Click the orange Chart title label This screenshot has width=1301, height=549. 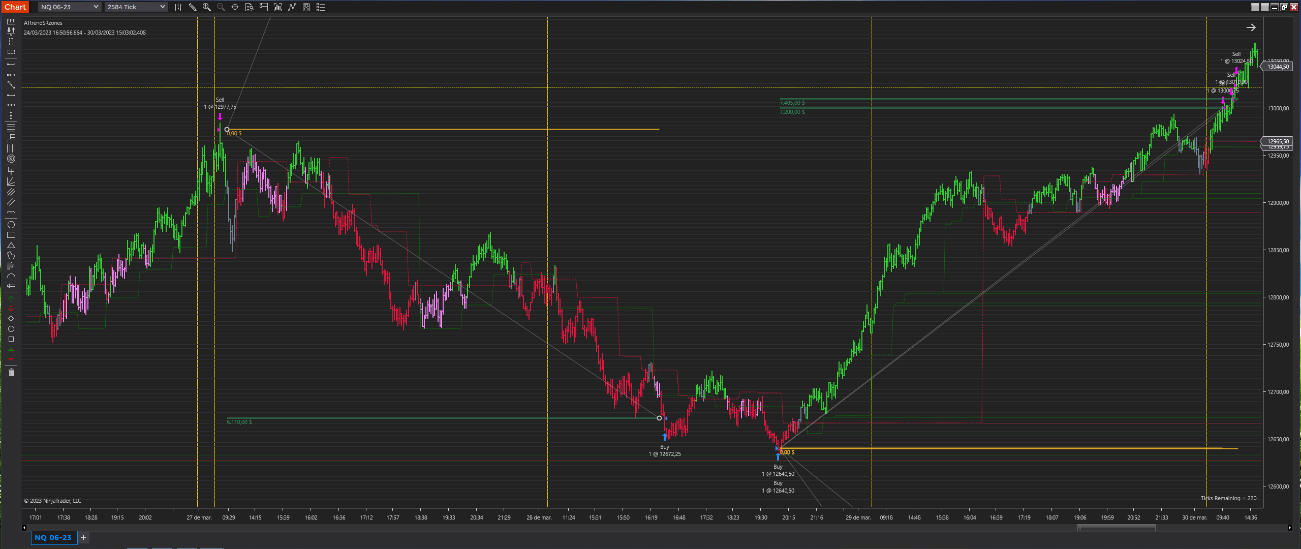[15, 7]
